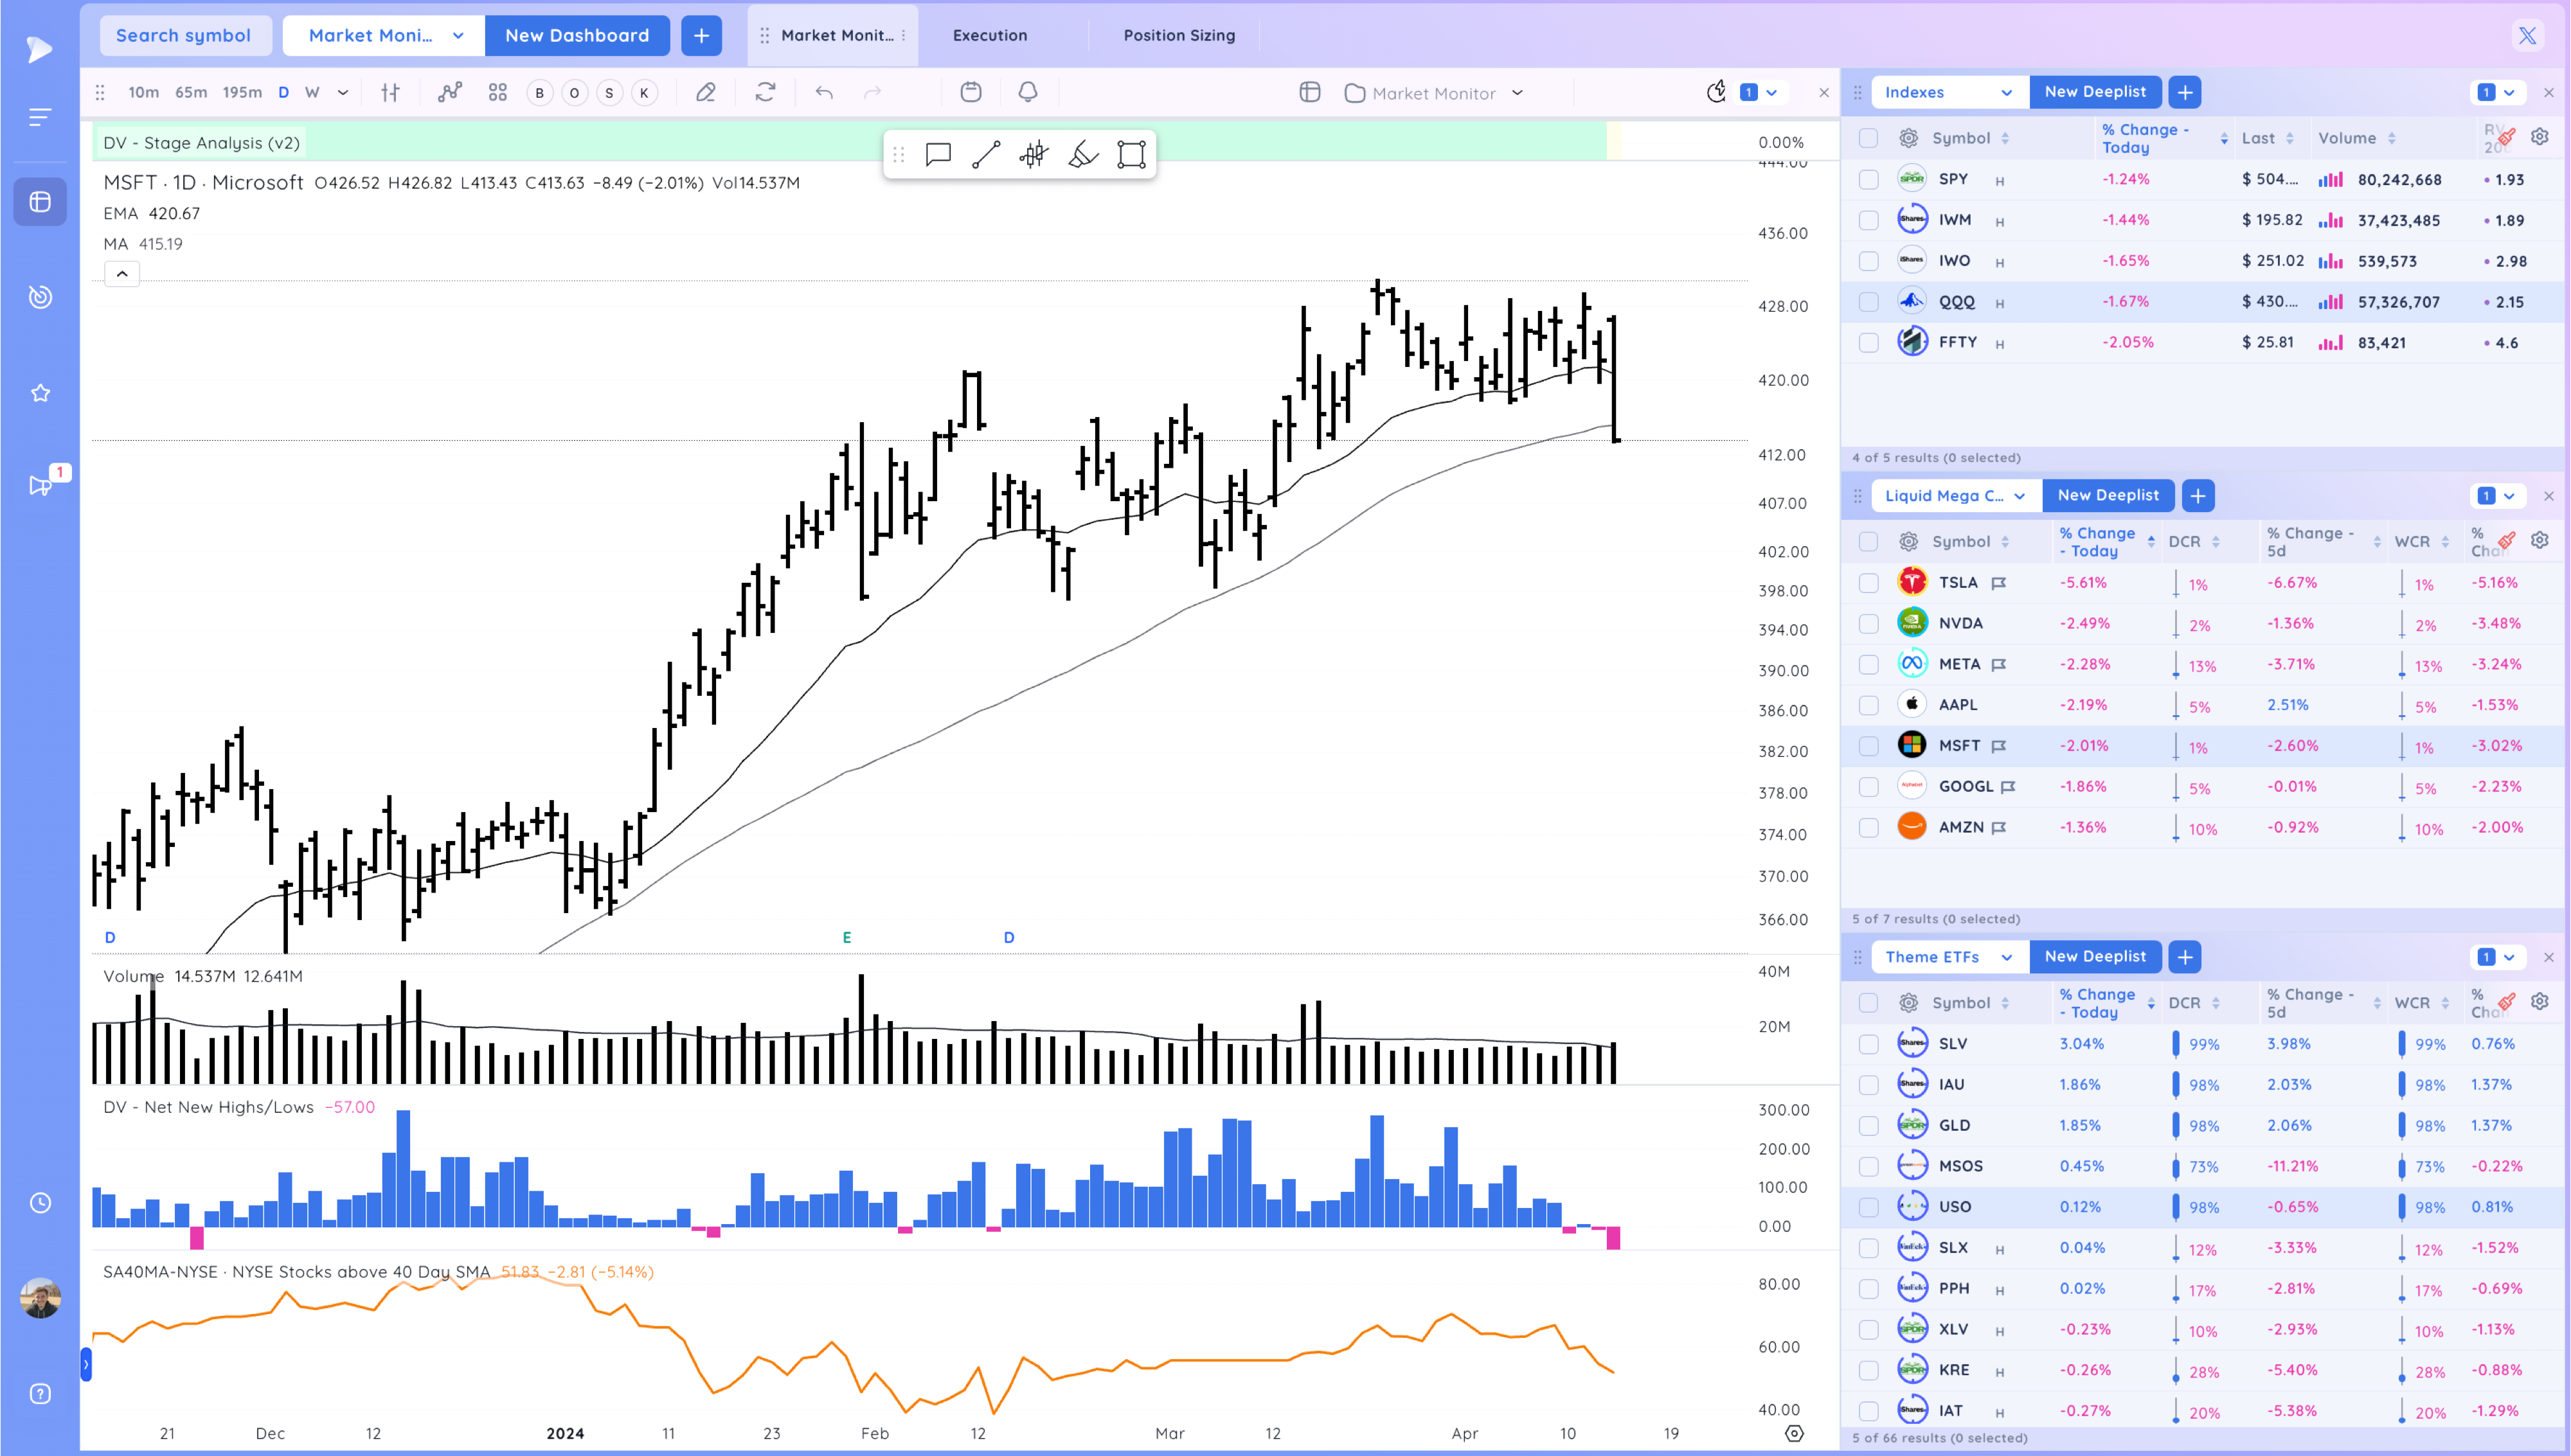Check the SLV row checkbox

(1868, 1044)
